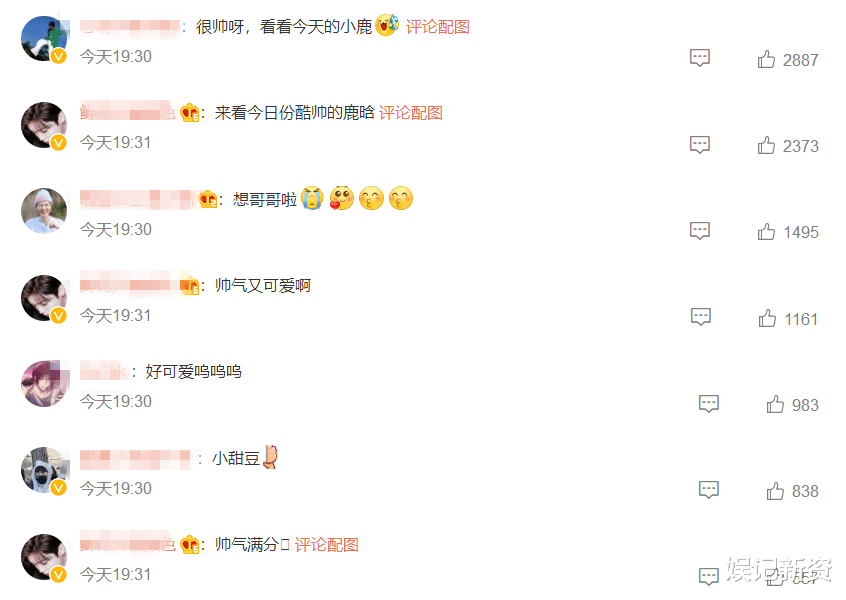Screen dimensions: 846x600
Task: Open 评论配图 link in first comment
Action: tap(438, 27)
